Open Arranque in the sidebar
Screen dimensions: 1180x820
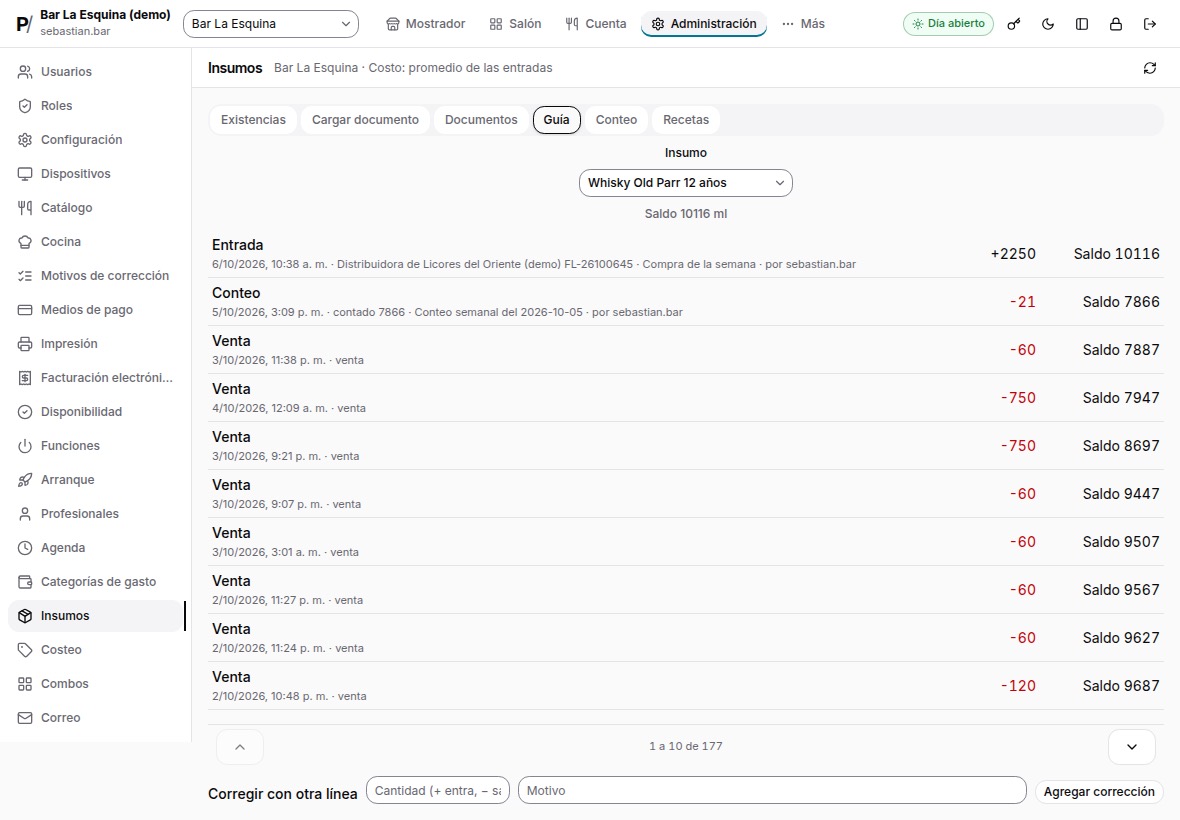pyautogui.click(x=96, y=479)
